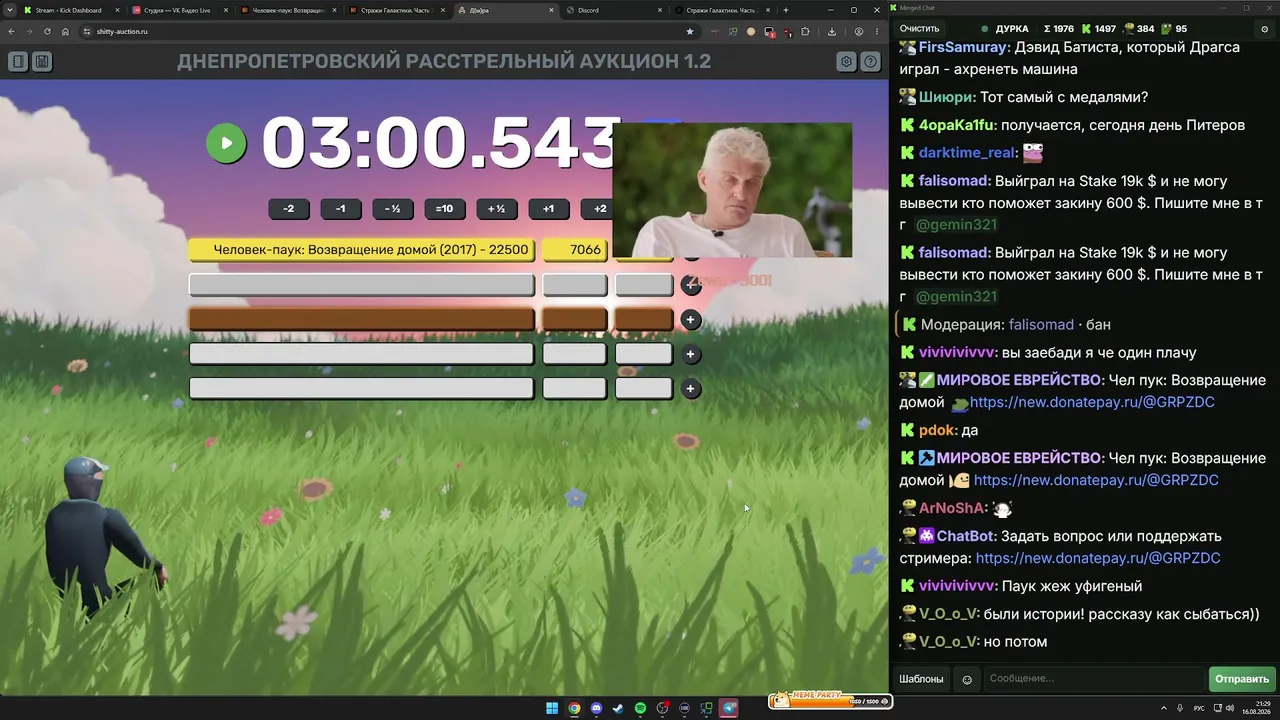
Task: Open the auction settings gear
Action: click(846, 62)
